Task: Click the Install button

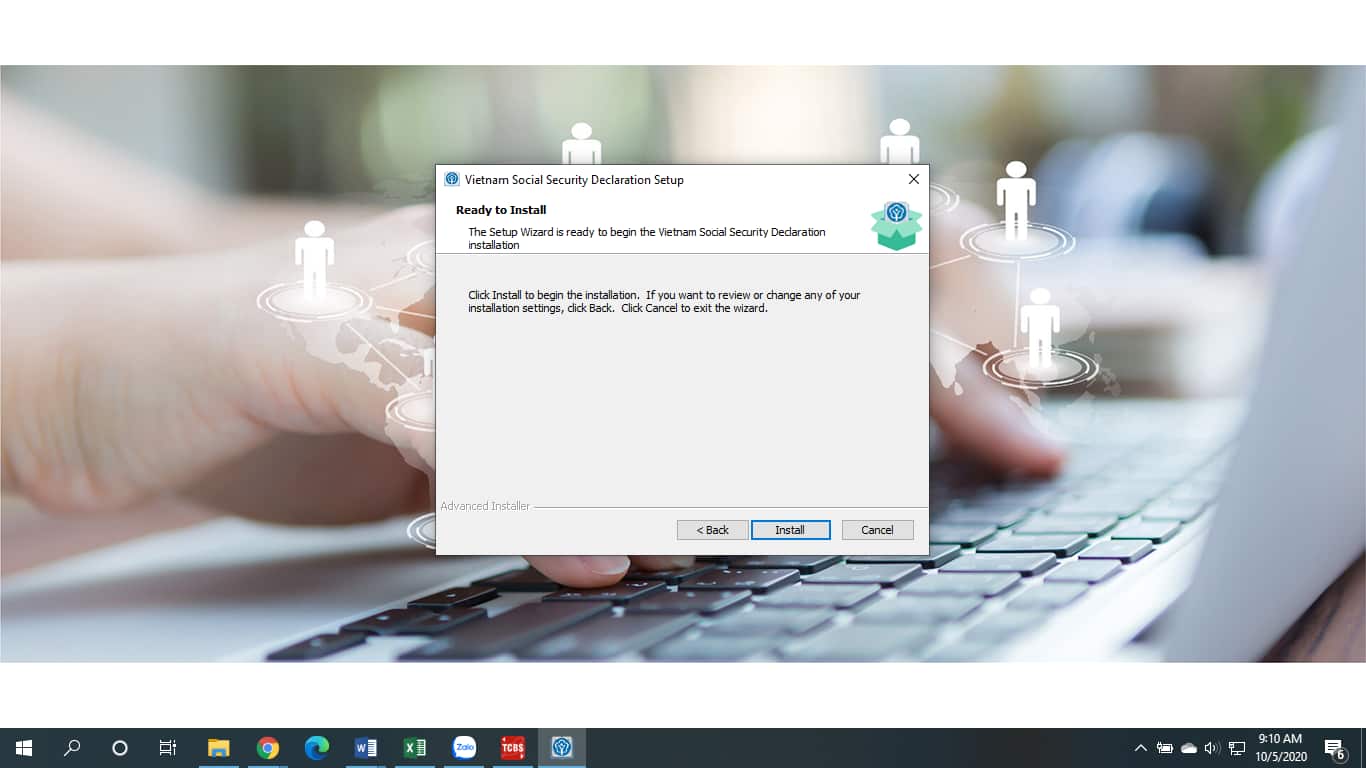Action: tap(790, 530)
